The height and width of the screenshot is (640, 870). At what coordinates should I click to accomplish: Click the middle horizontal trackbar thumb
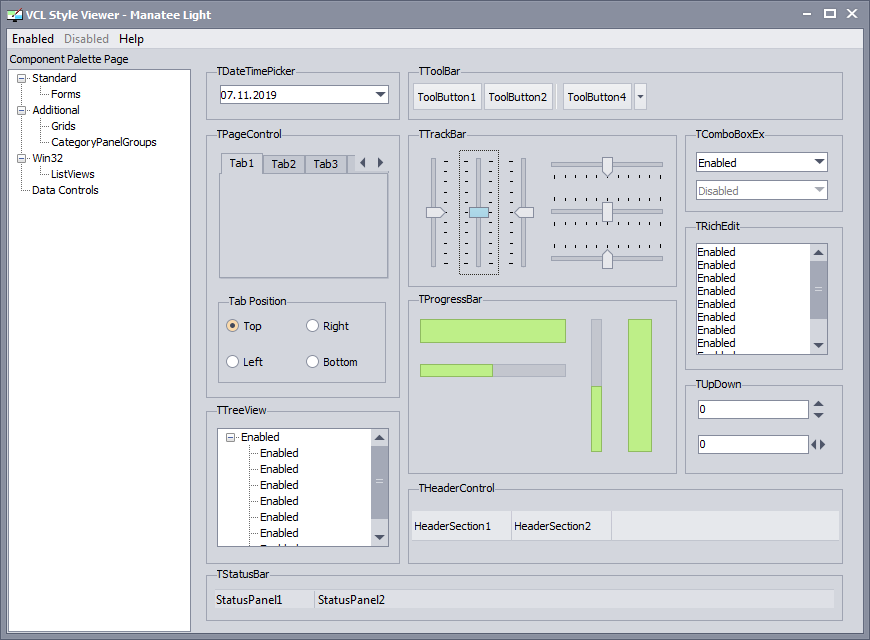pyautogui.click(x=608, y=212)
